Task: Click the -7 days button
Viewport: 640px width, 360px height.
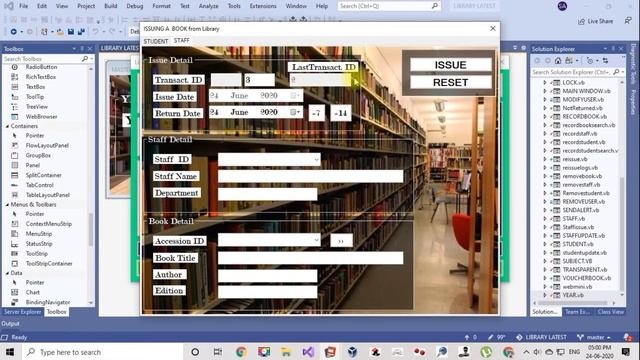Action: coord(316,113)
